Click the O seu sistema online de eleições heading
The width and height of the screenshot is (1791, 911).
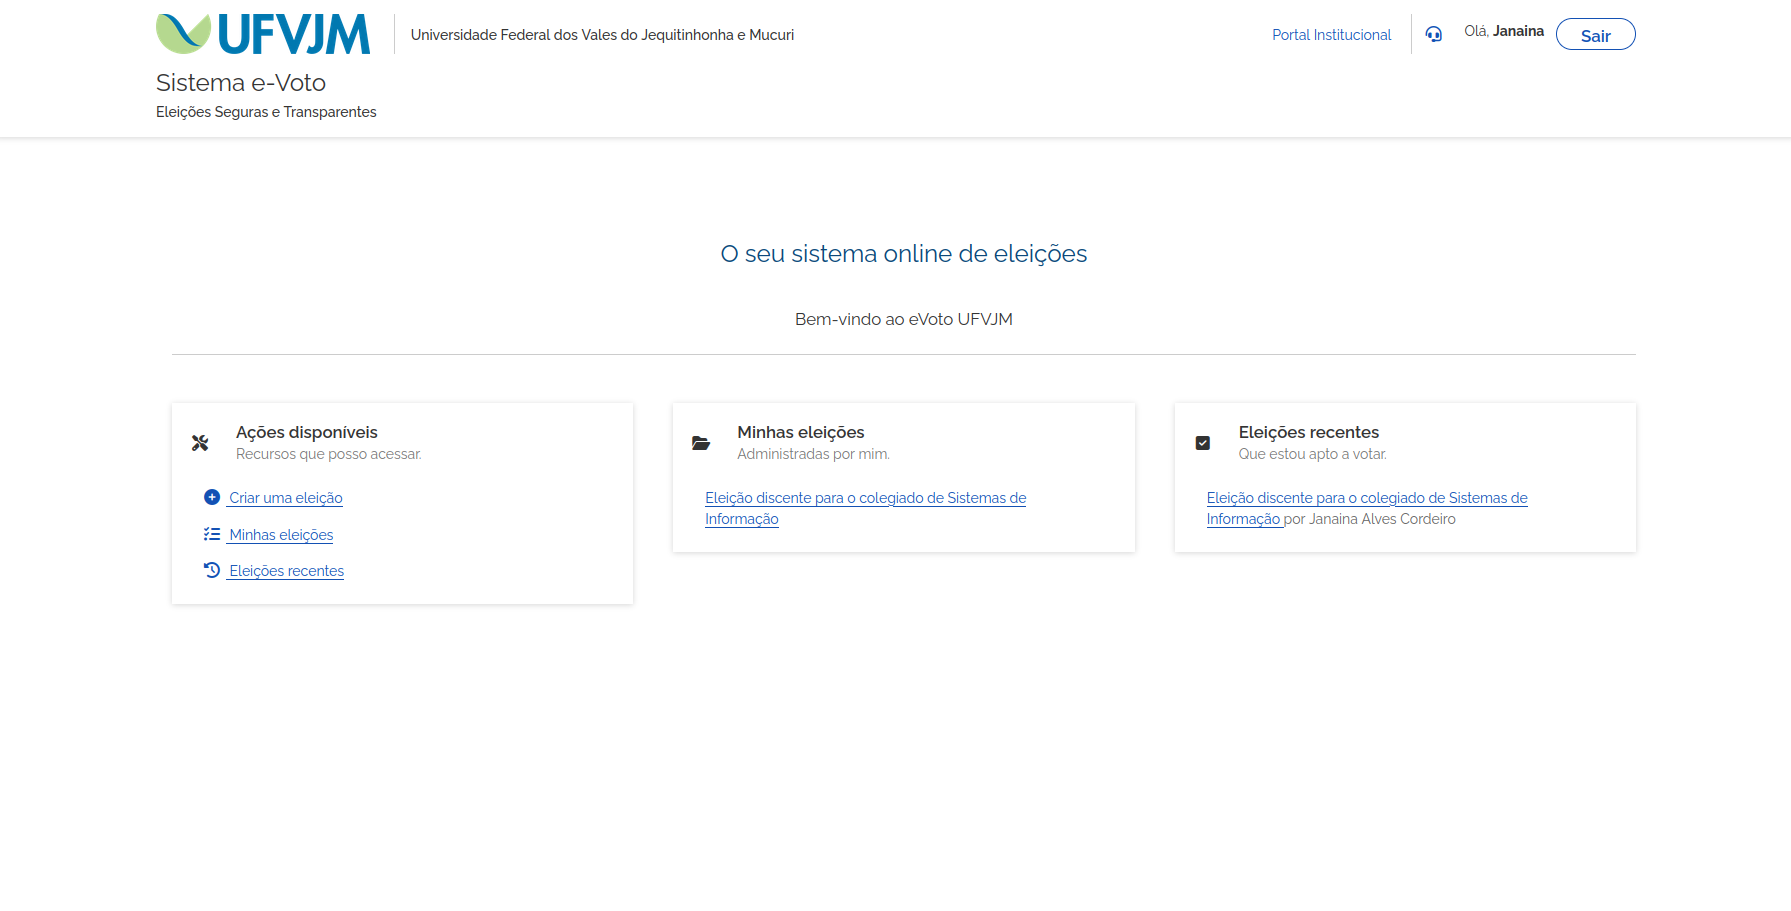tap(904, 254)
